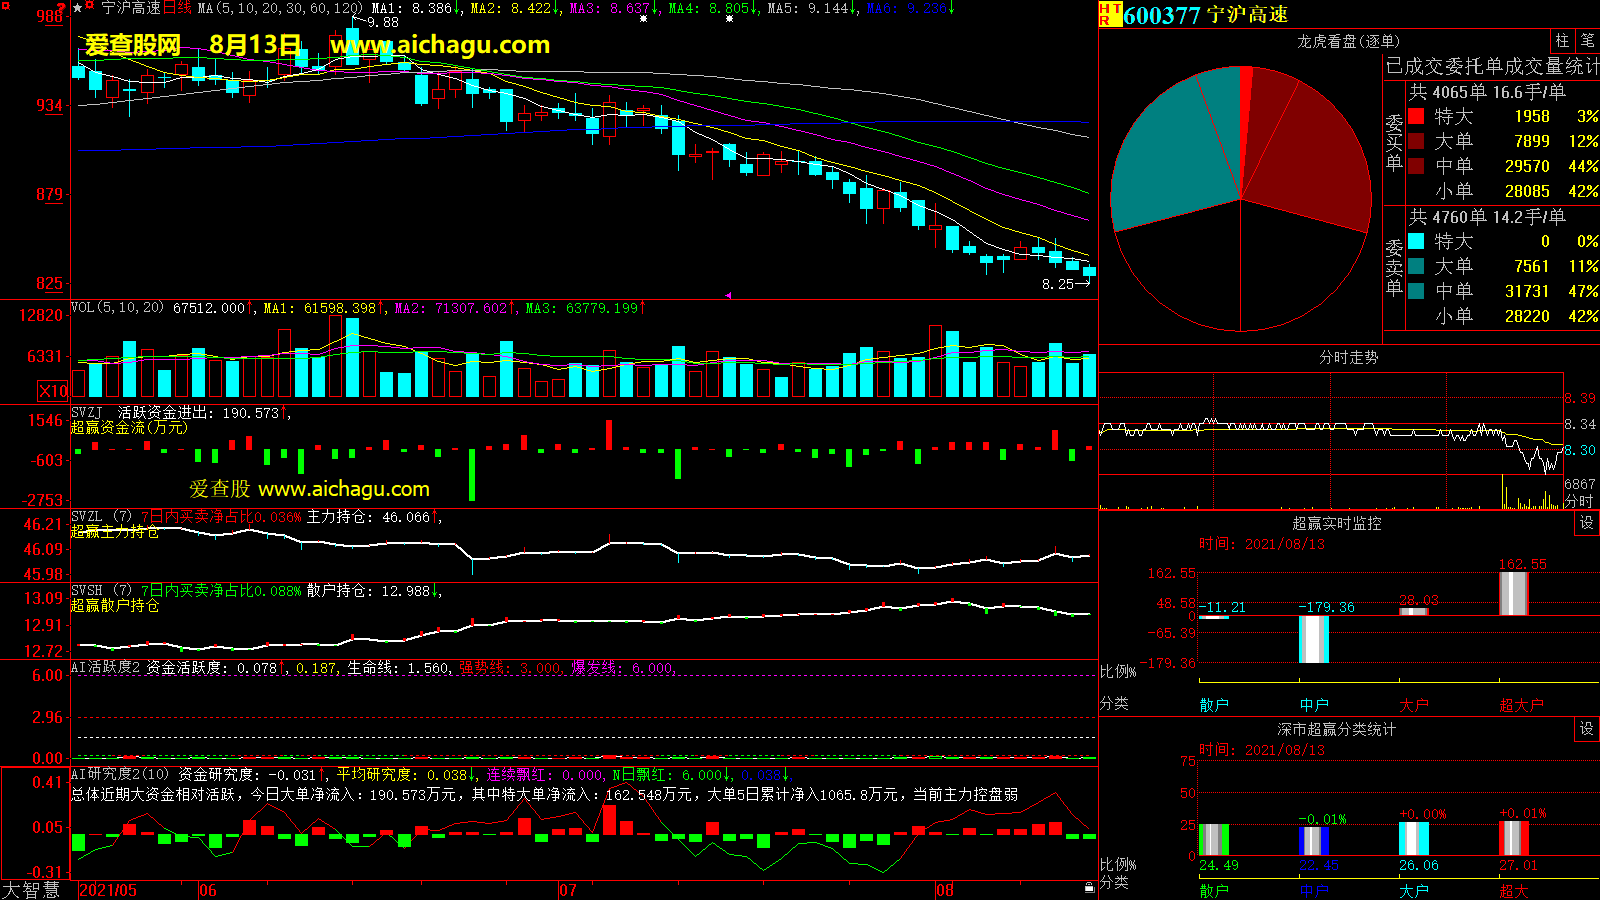This screenshot has height=900, width=1600.
Task: Click the red square icon at top-left corner
Action: tap(6, 7)
